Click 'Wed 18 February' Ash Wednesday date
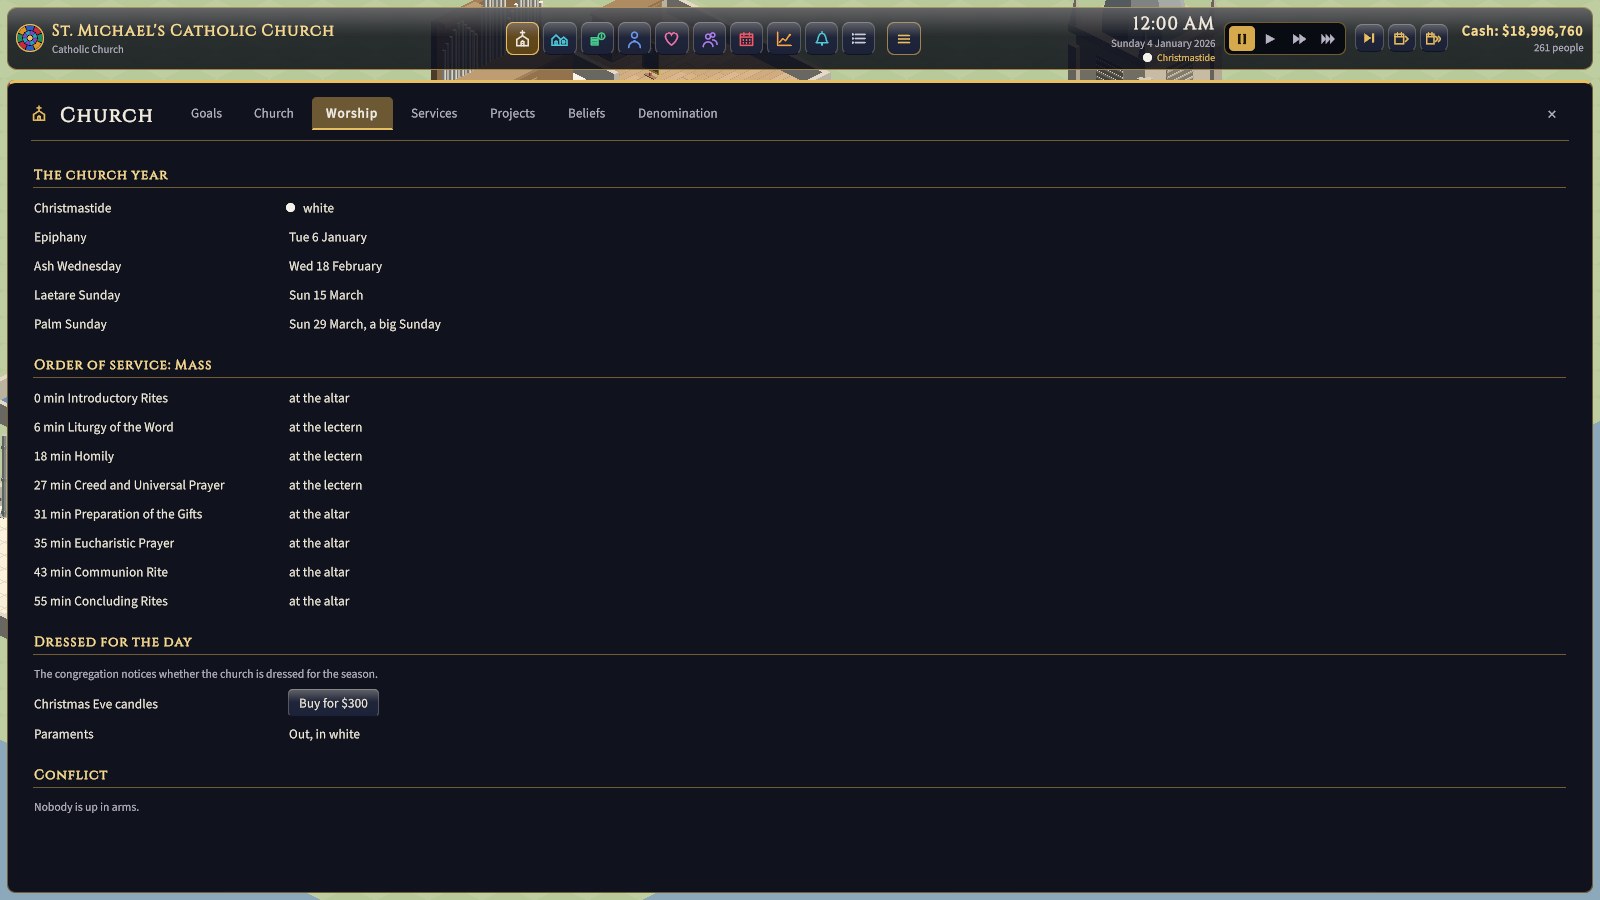The height and width of the screenshot is (900, 1600). click(335, 266)
